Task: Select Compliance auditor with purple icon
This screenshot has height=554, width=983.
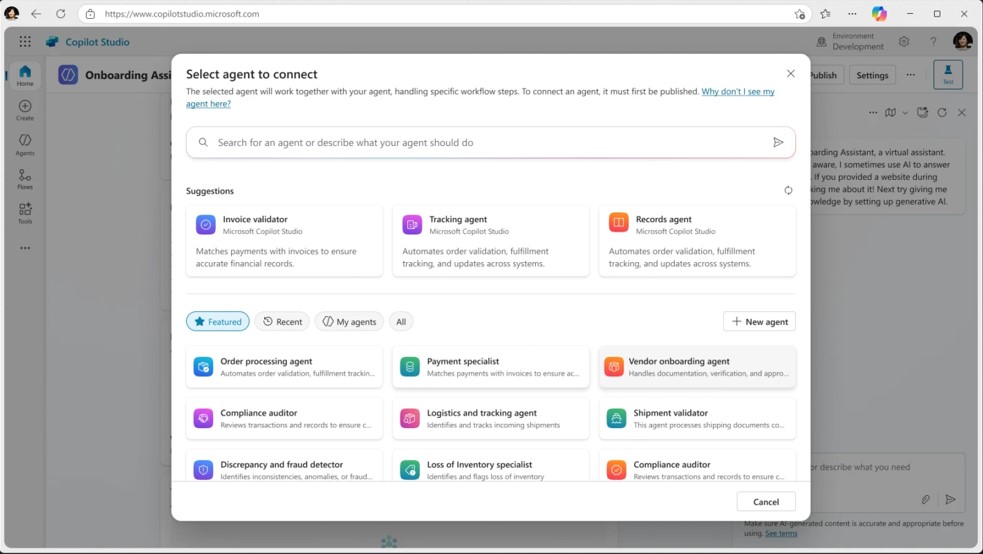Action: [x=284, y=418]
